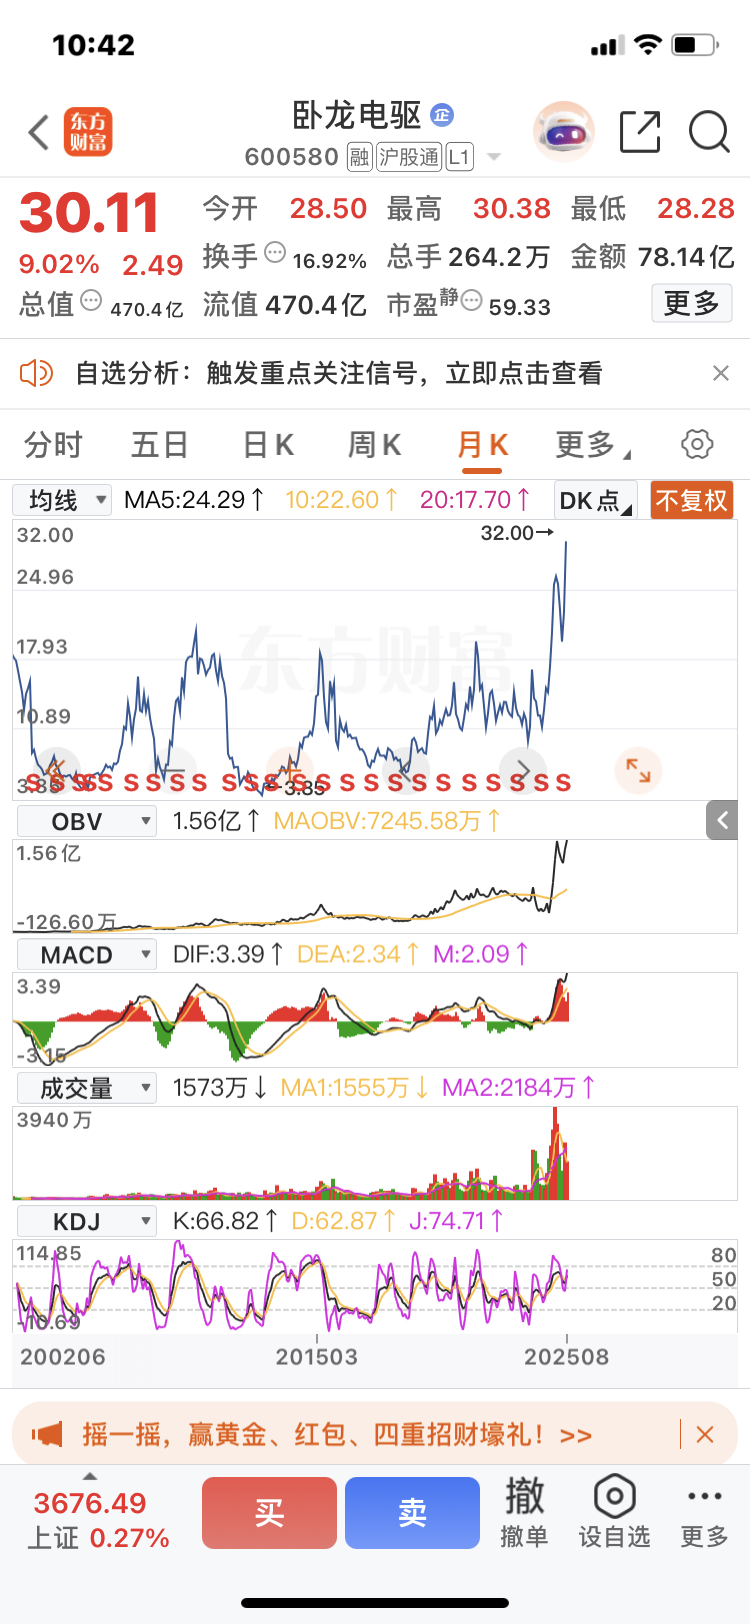750x1624 pixels.
Task: Tap the 卖 sell button
Action: click(x=412, y=1513)
